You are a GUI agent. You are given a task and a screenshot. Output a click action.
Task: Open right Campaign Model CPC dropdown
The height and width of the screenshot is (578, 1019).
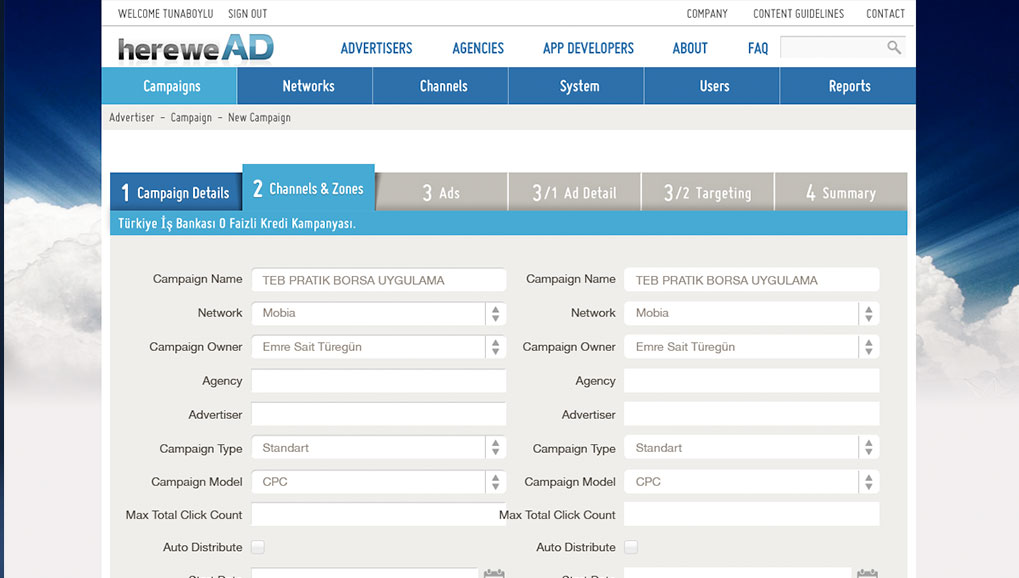[x=752, y=482]
